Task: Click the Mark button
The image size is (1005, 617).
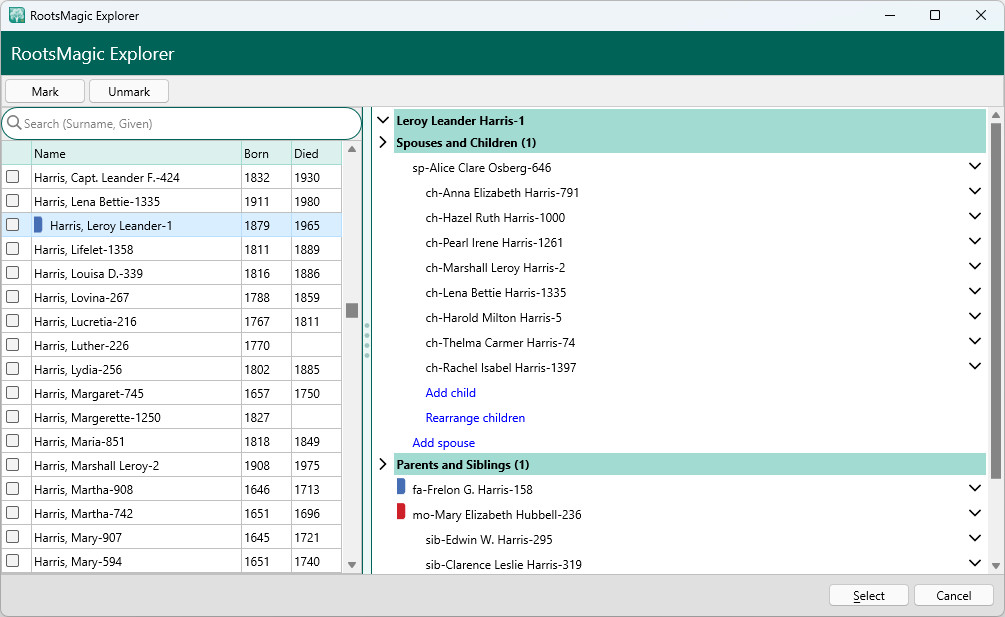Action: point(45,91)
